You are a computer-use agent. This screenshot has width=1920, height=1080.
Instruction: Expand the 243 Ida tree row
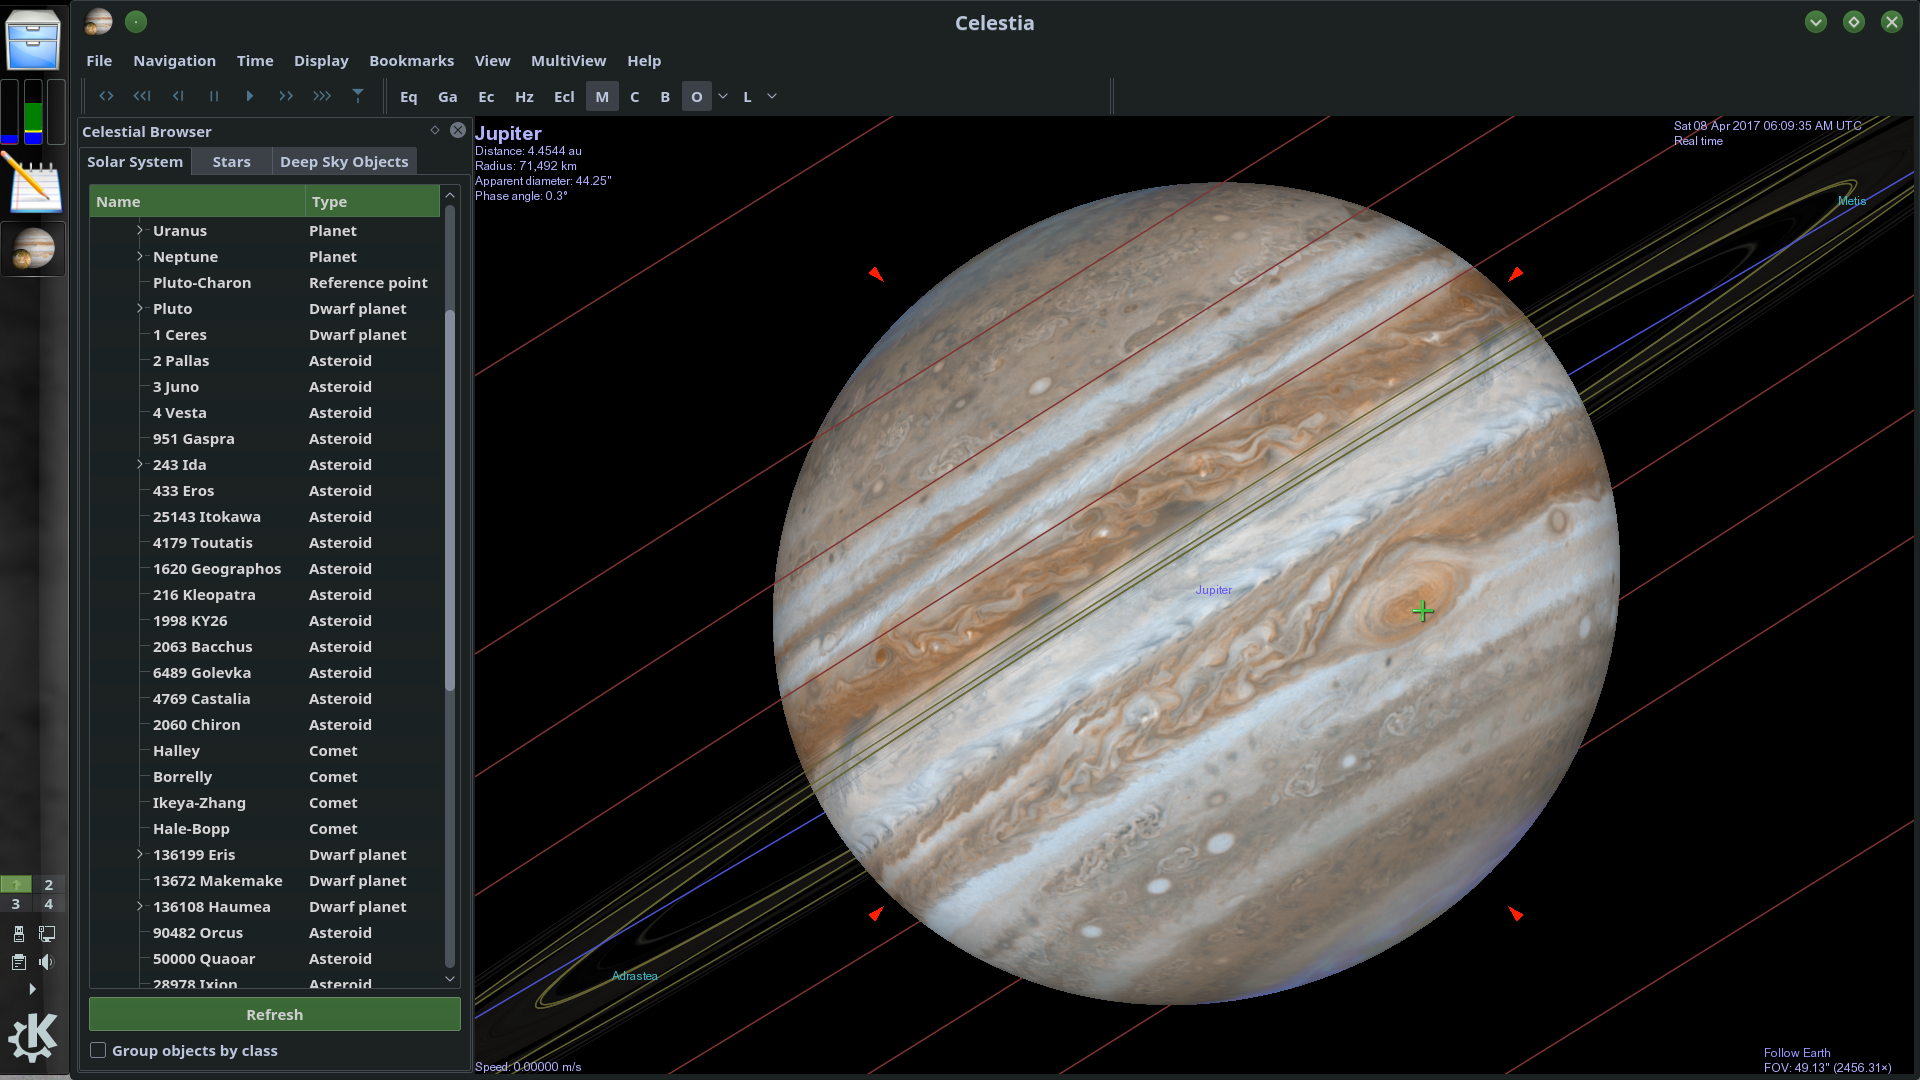tap(140, 465)
